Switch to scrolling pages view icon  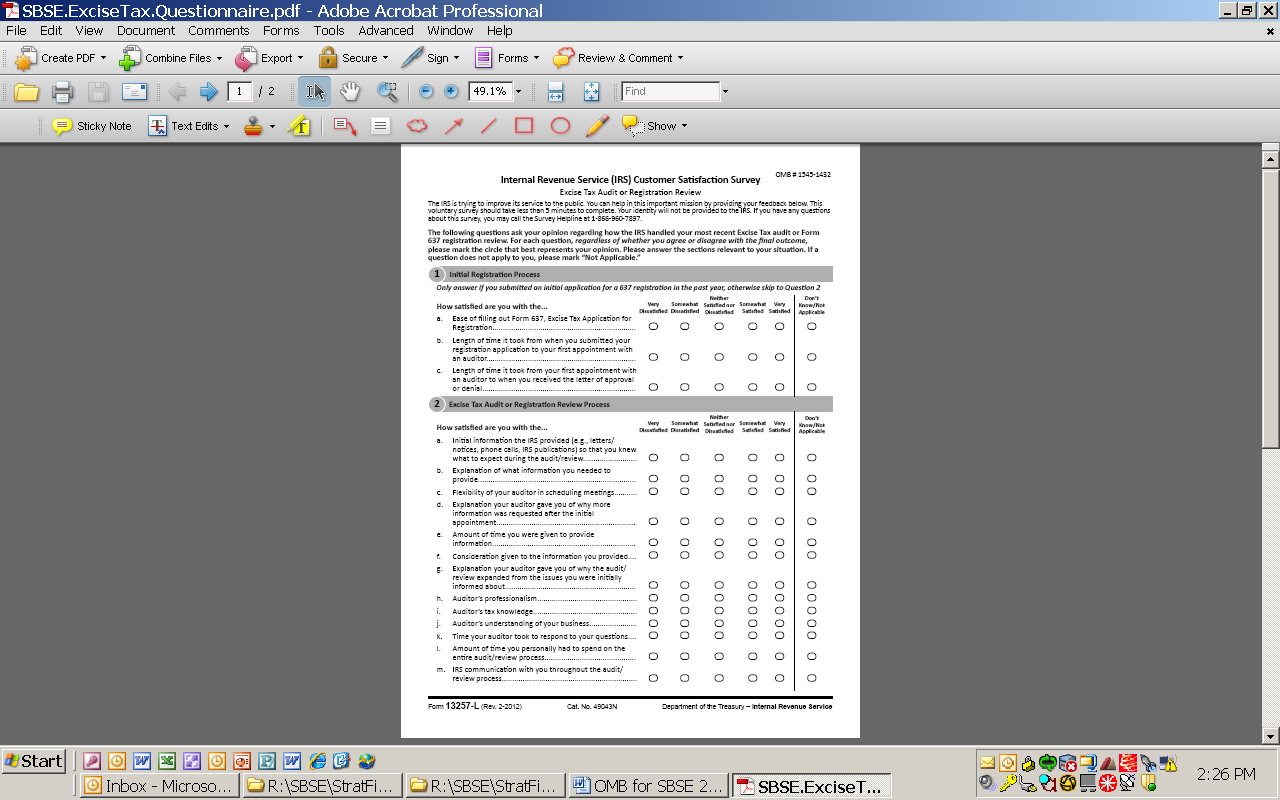pos(555,92)
